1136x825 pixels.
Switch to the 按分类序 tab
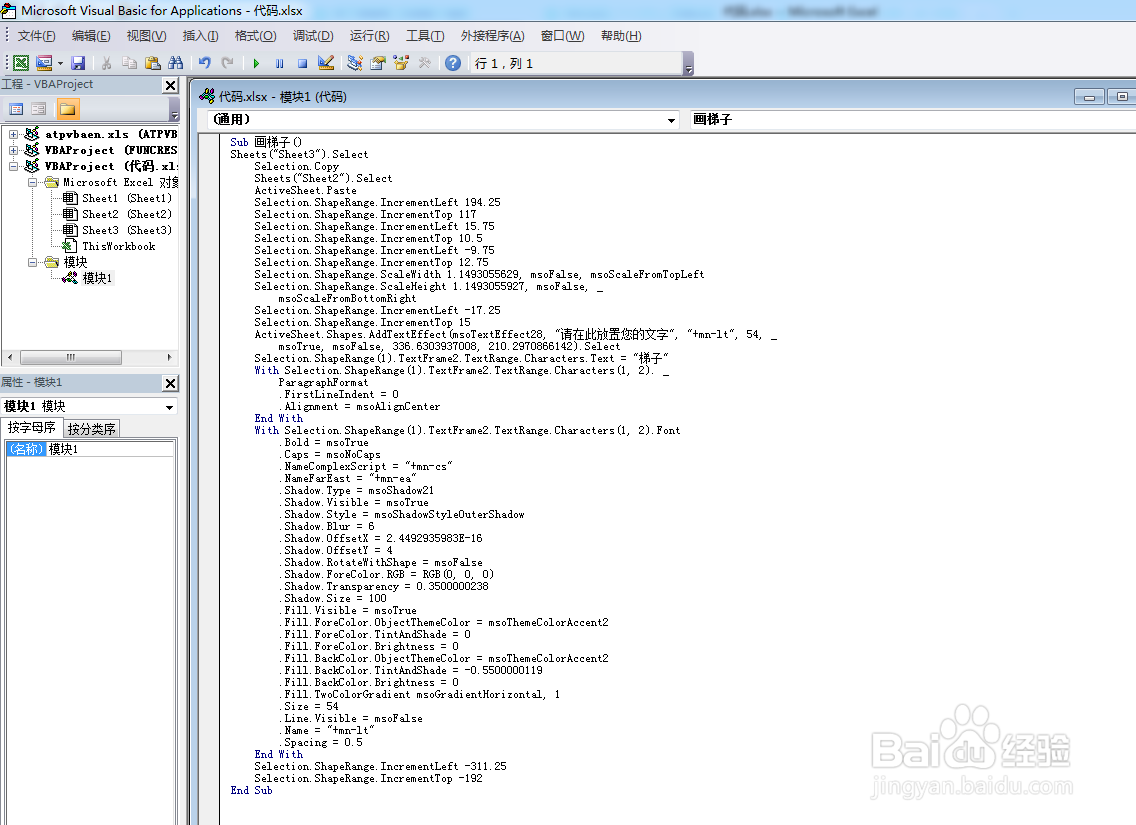tap(91, 429)
